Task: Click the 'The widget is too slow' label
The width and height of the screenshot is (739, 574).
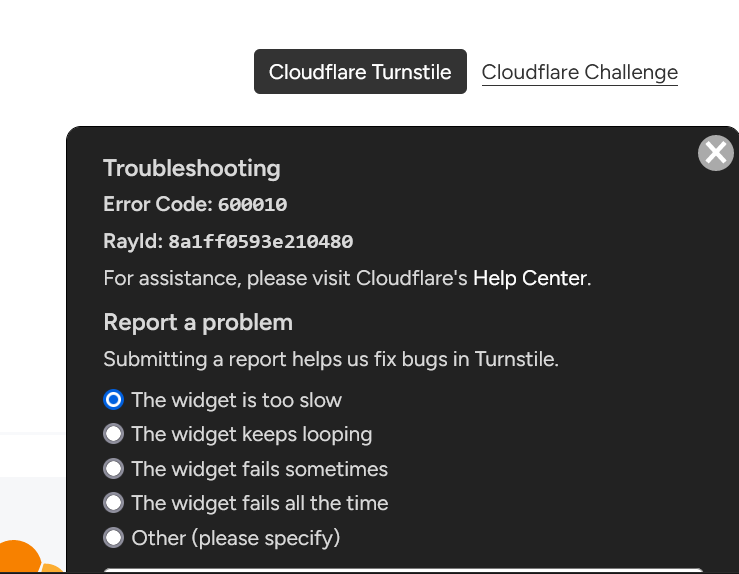Action: pos(237,400)
